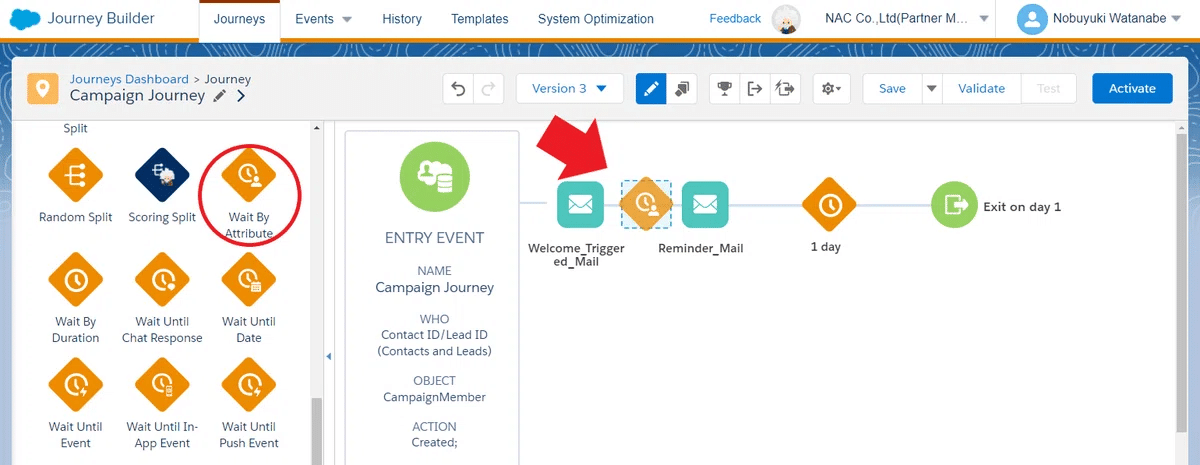Select the Wait Until Date activity icon
The width and height of the screenshot is (1200, 465).
249,279
